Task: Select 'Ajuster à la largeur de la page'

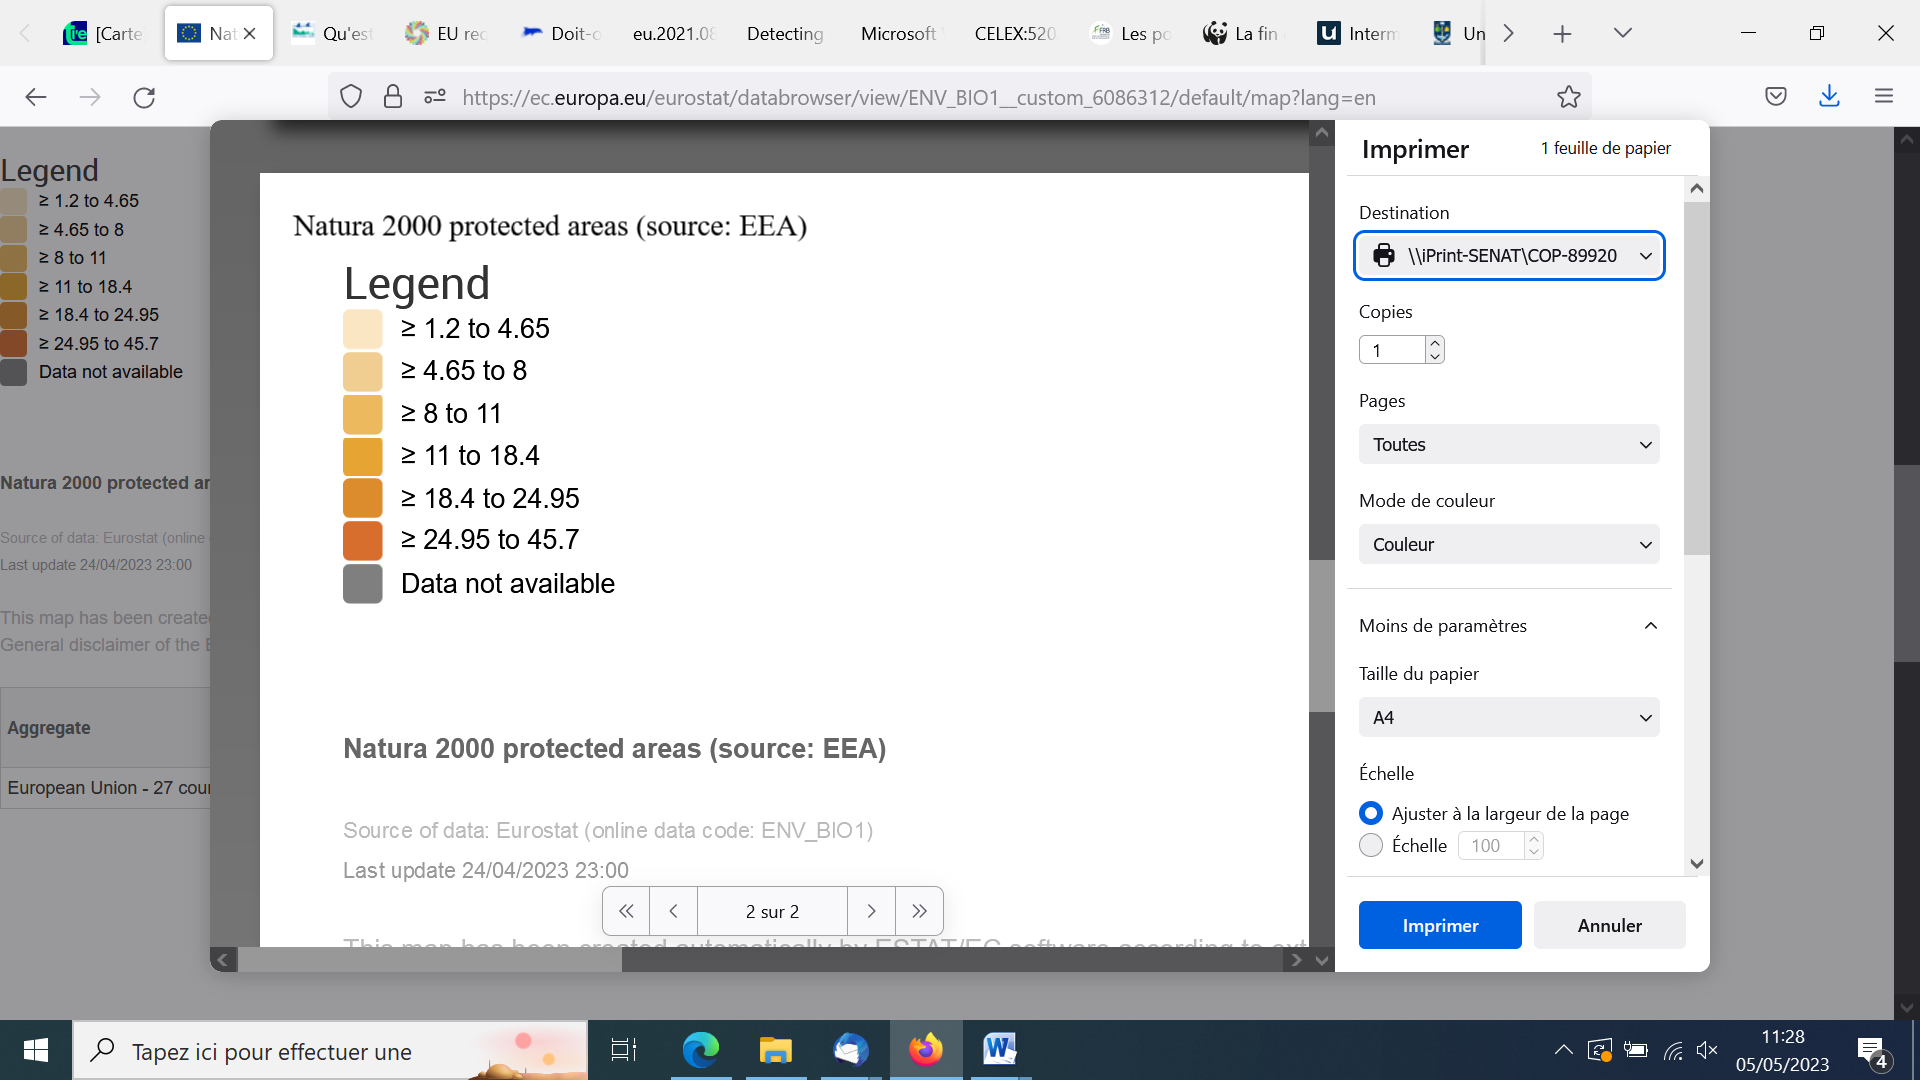Action: pos(1371,813)
